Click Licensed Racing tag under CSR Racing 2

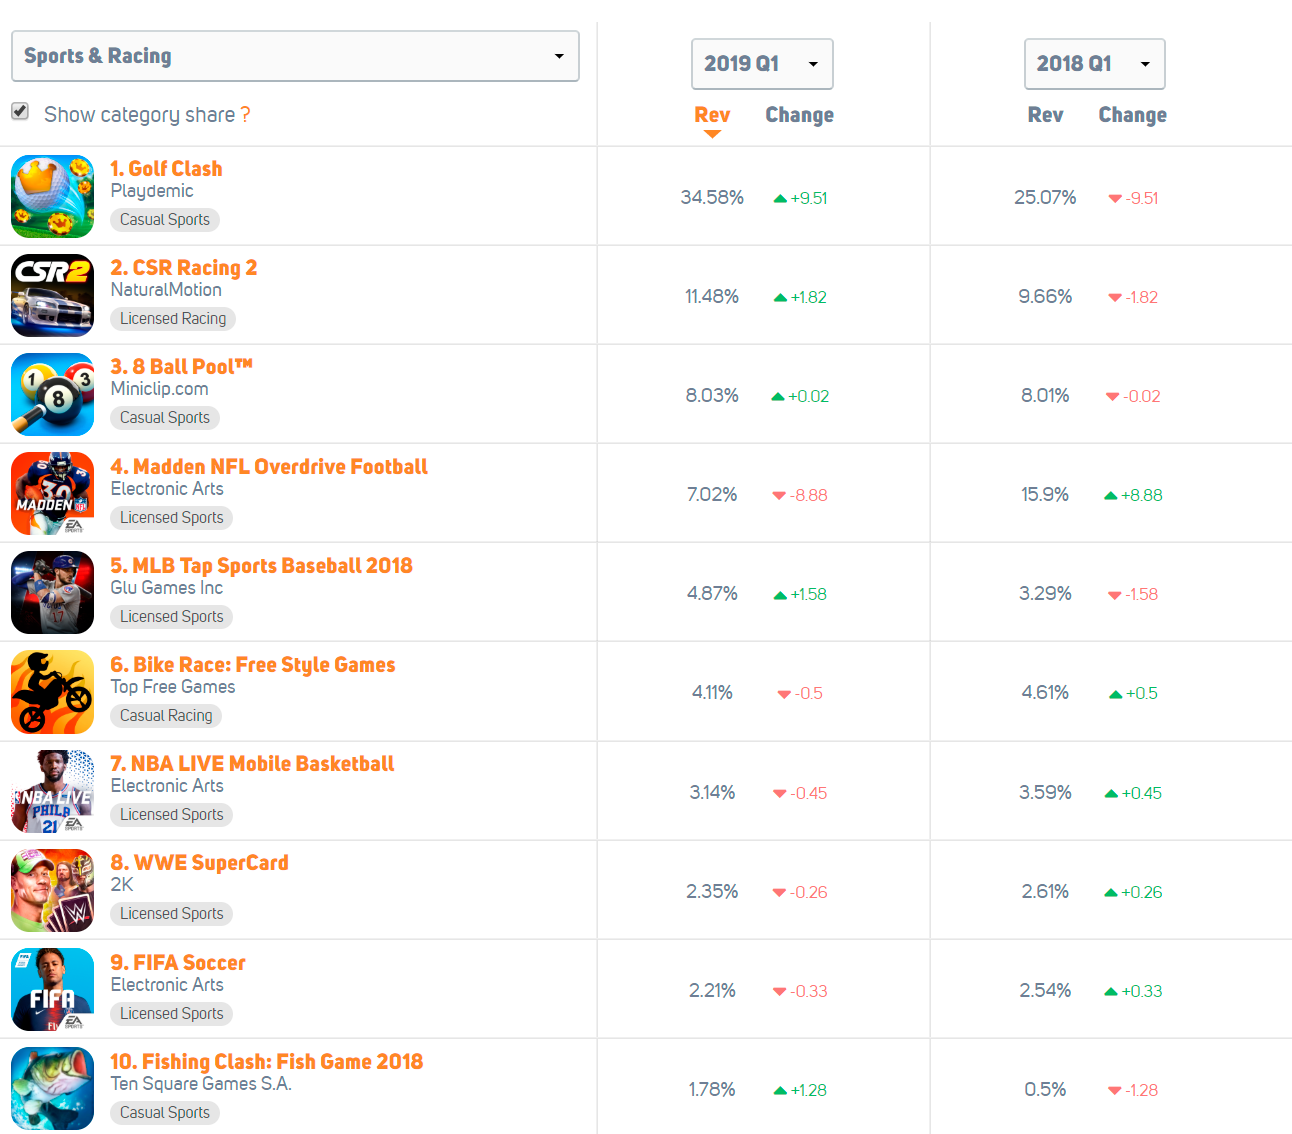click(173, 319)
